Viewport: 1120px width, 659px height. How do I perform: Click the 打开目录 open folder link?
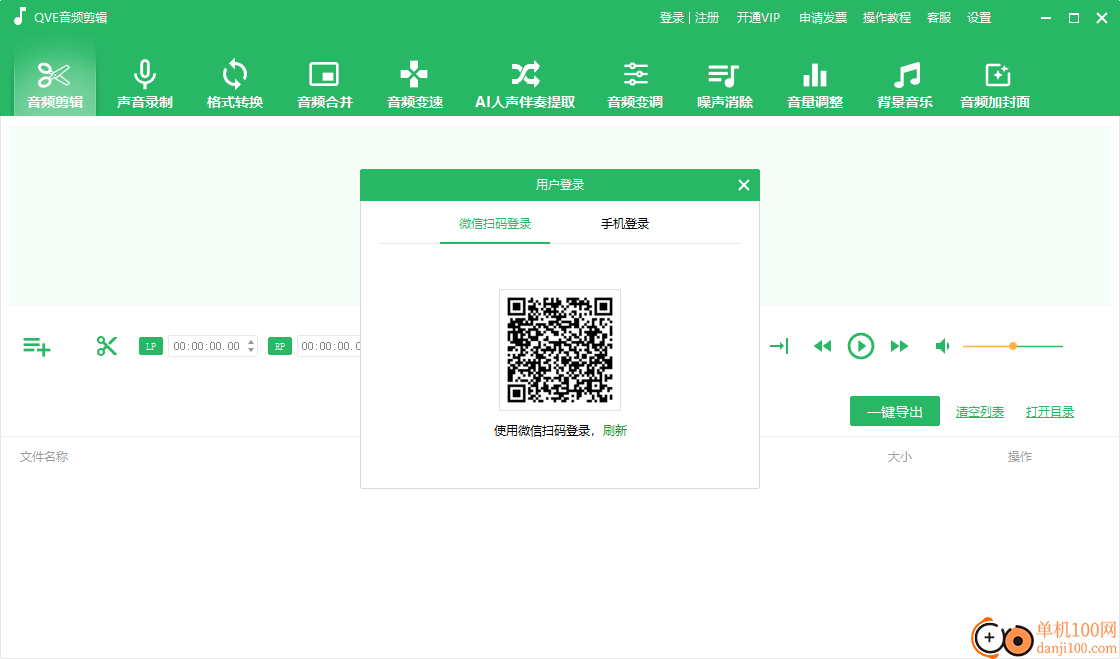[x=1050, y=412]
